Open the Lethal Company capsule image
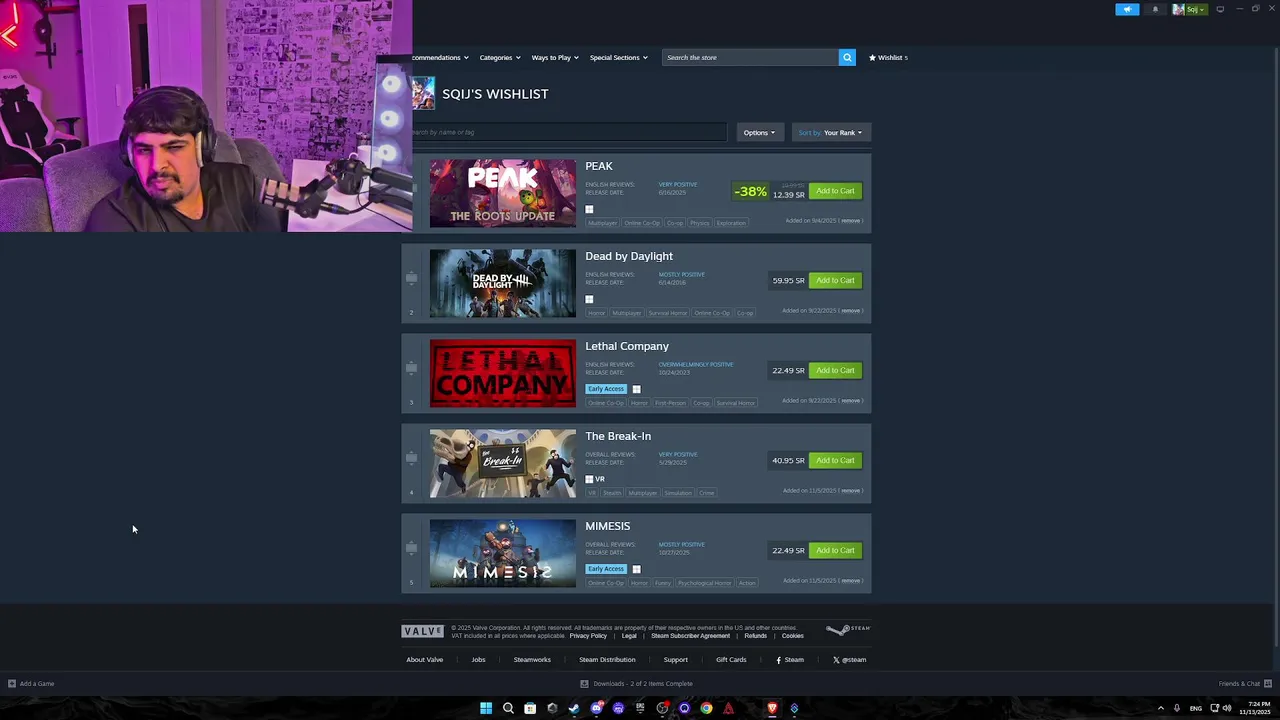Screen dimensions: 1280x720 coord(503,373)
